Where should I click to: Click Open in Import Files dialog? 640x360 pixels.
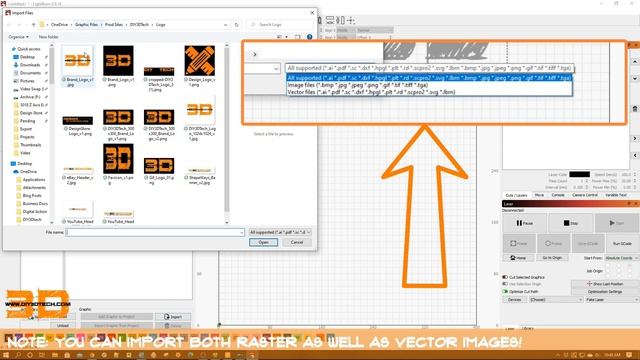pyautogui.click(x=263, y=242)
